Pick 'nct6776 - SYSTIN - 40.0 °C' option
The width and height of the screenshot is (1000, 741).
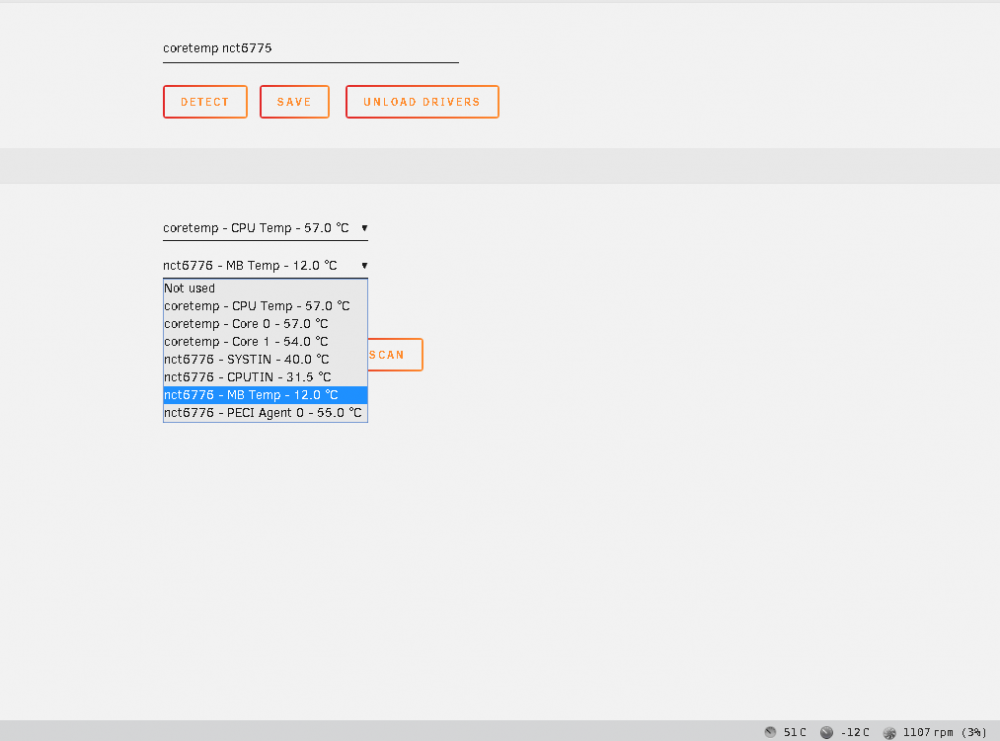pos(265,360)
